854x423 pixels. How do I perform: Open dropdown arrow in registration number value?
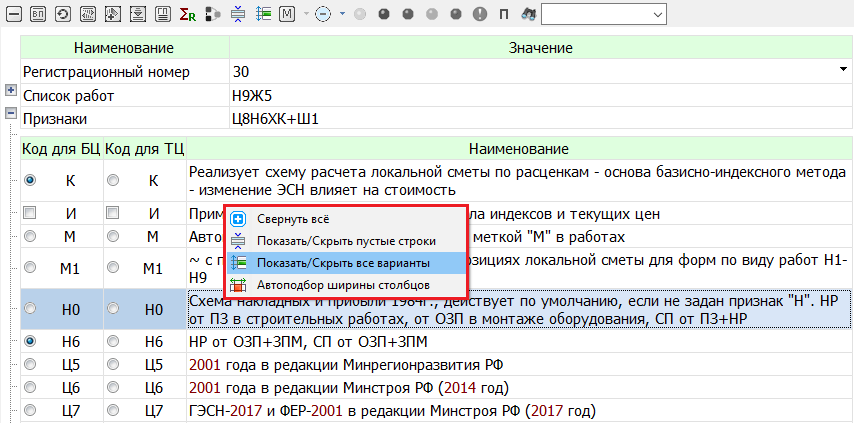tap(846, 69)
